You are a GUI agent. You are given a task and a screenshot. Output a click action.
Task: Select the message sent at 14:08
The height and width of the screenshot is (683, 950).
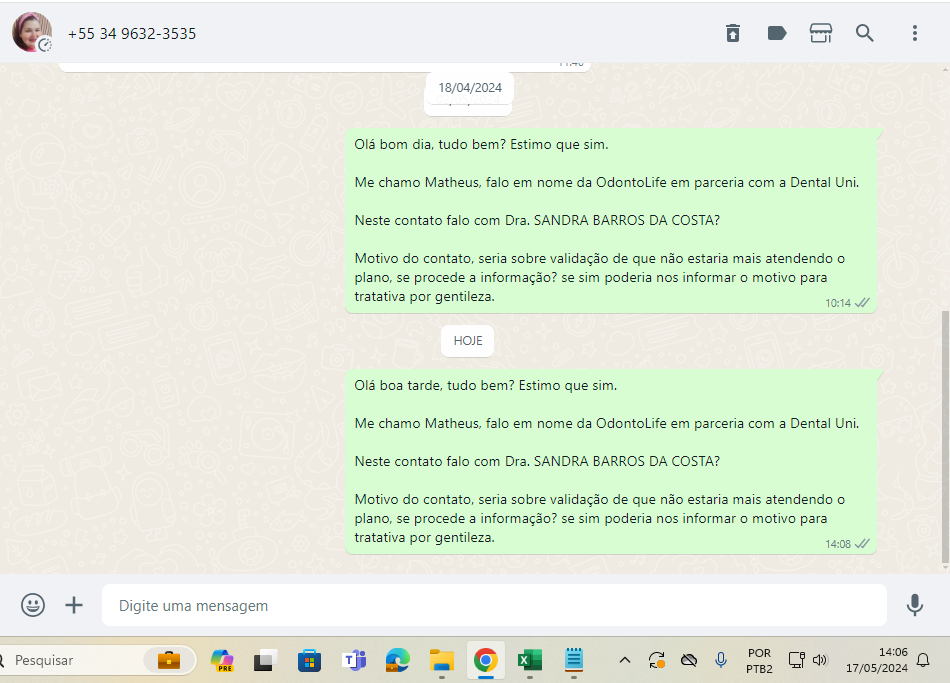pos(611,461)
